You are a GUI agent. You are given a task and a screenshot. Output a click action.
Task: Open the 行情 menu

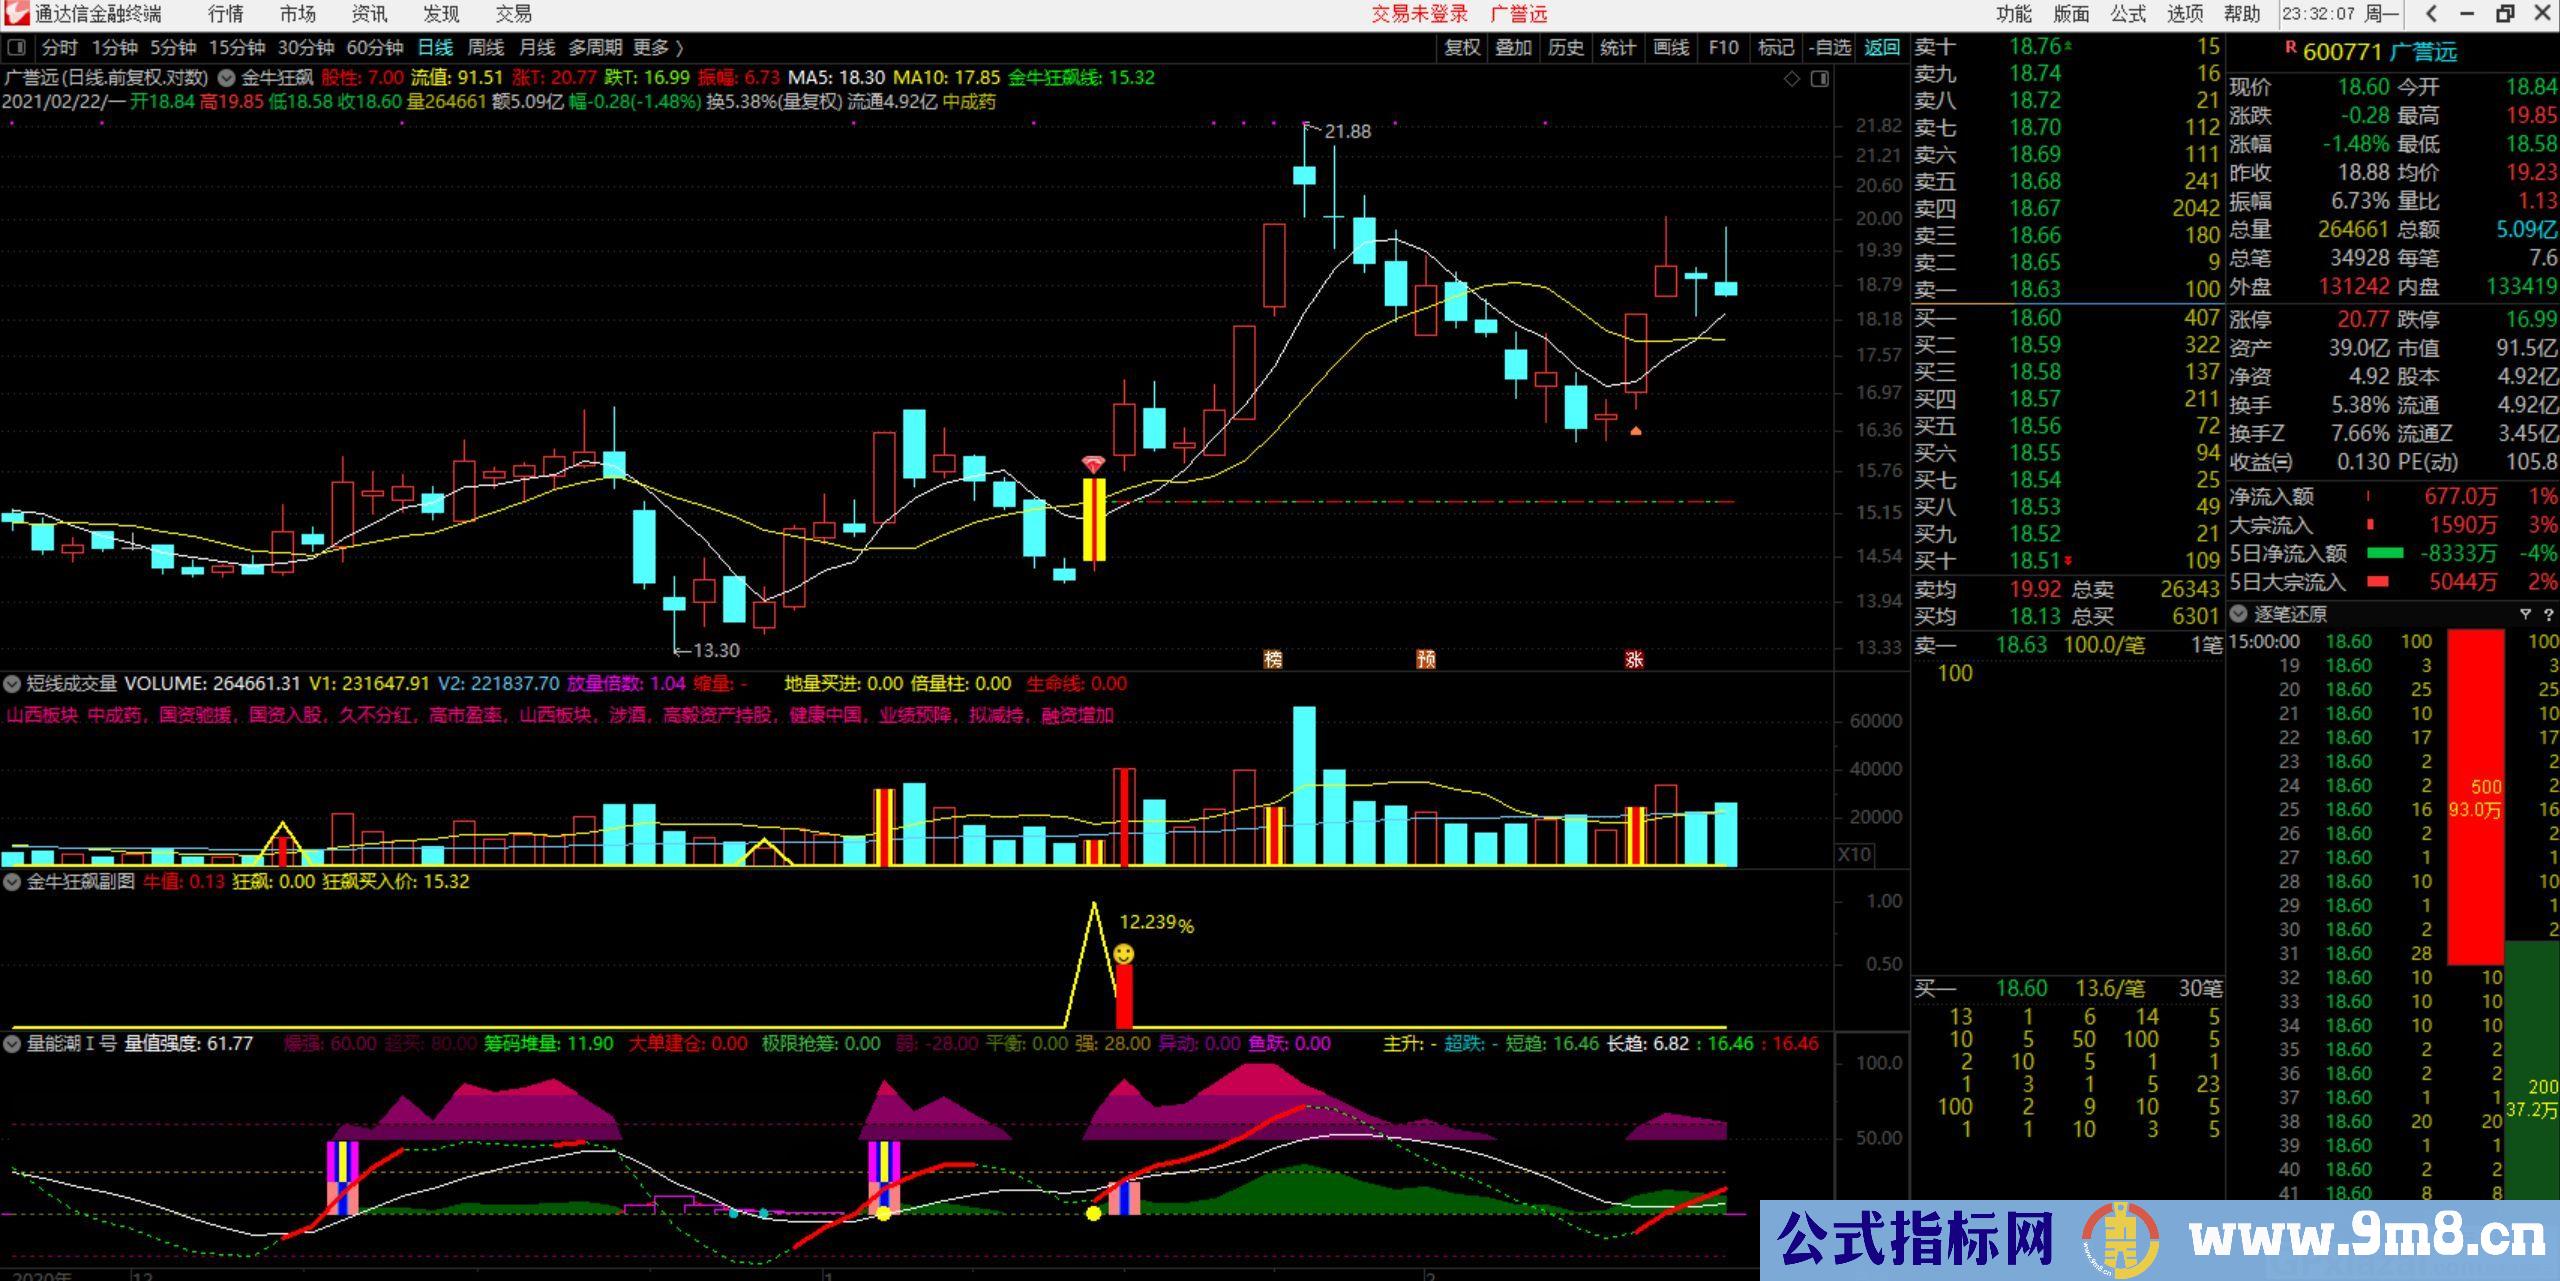[225, 14]
